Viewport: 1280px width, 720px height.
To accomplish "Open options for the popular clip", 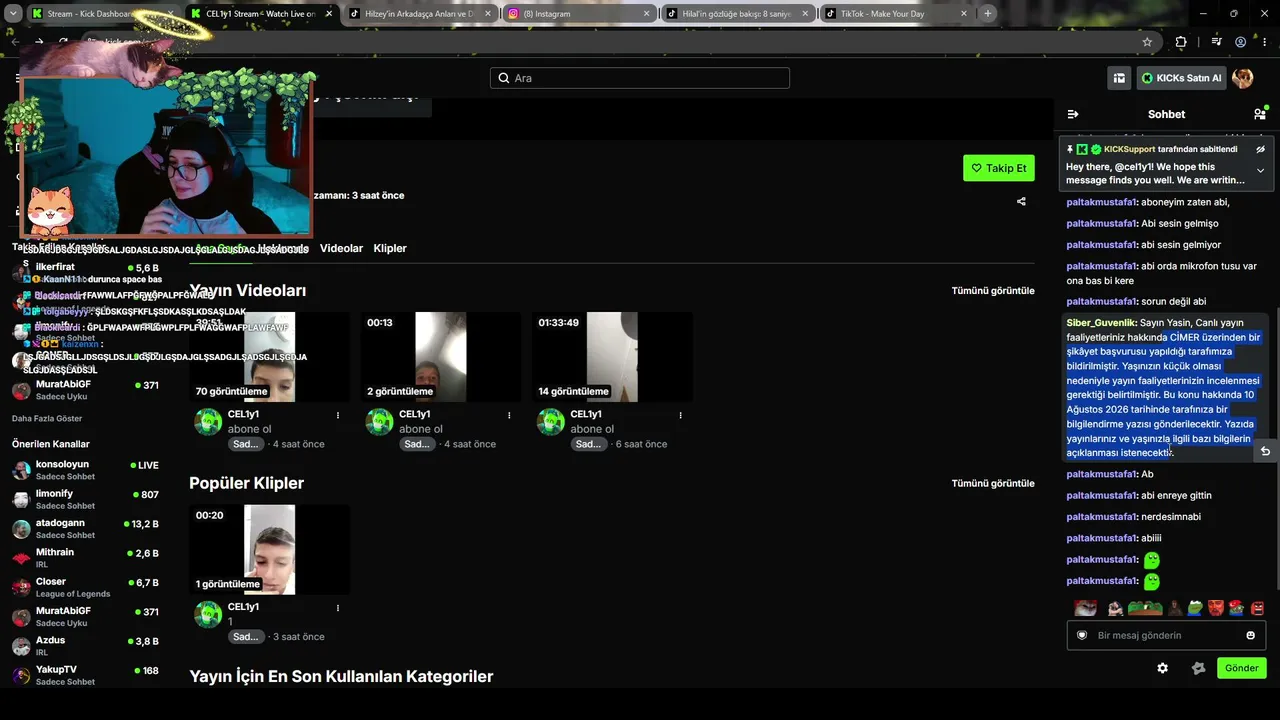I will coord(337,608).
